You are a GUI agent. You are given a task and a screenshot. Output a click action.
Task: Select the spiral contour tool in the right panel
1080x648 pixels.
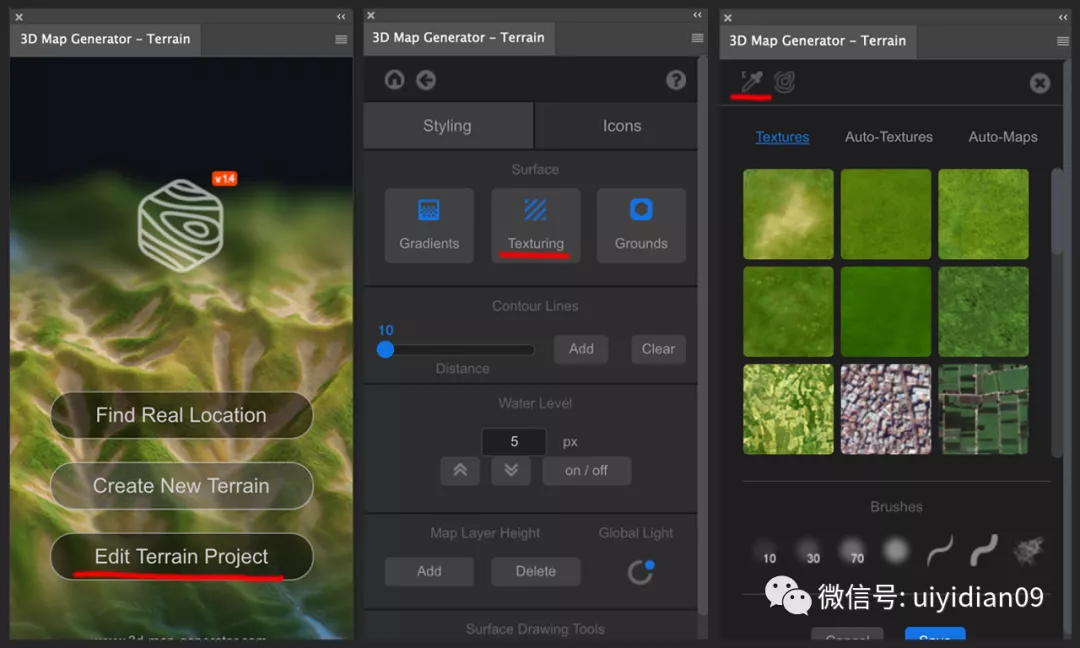click(x=785, y=82)
